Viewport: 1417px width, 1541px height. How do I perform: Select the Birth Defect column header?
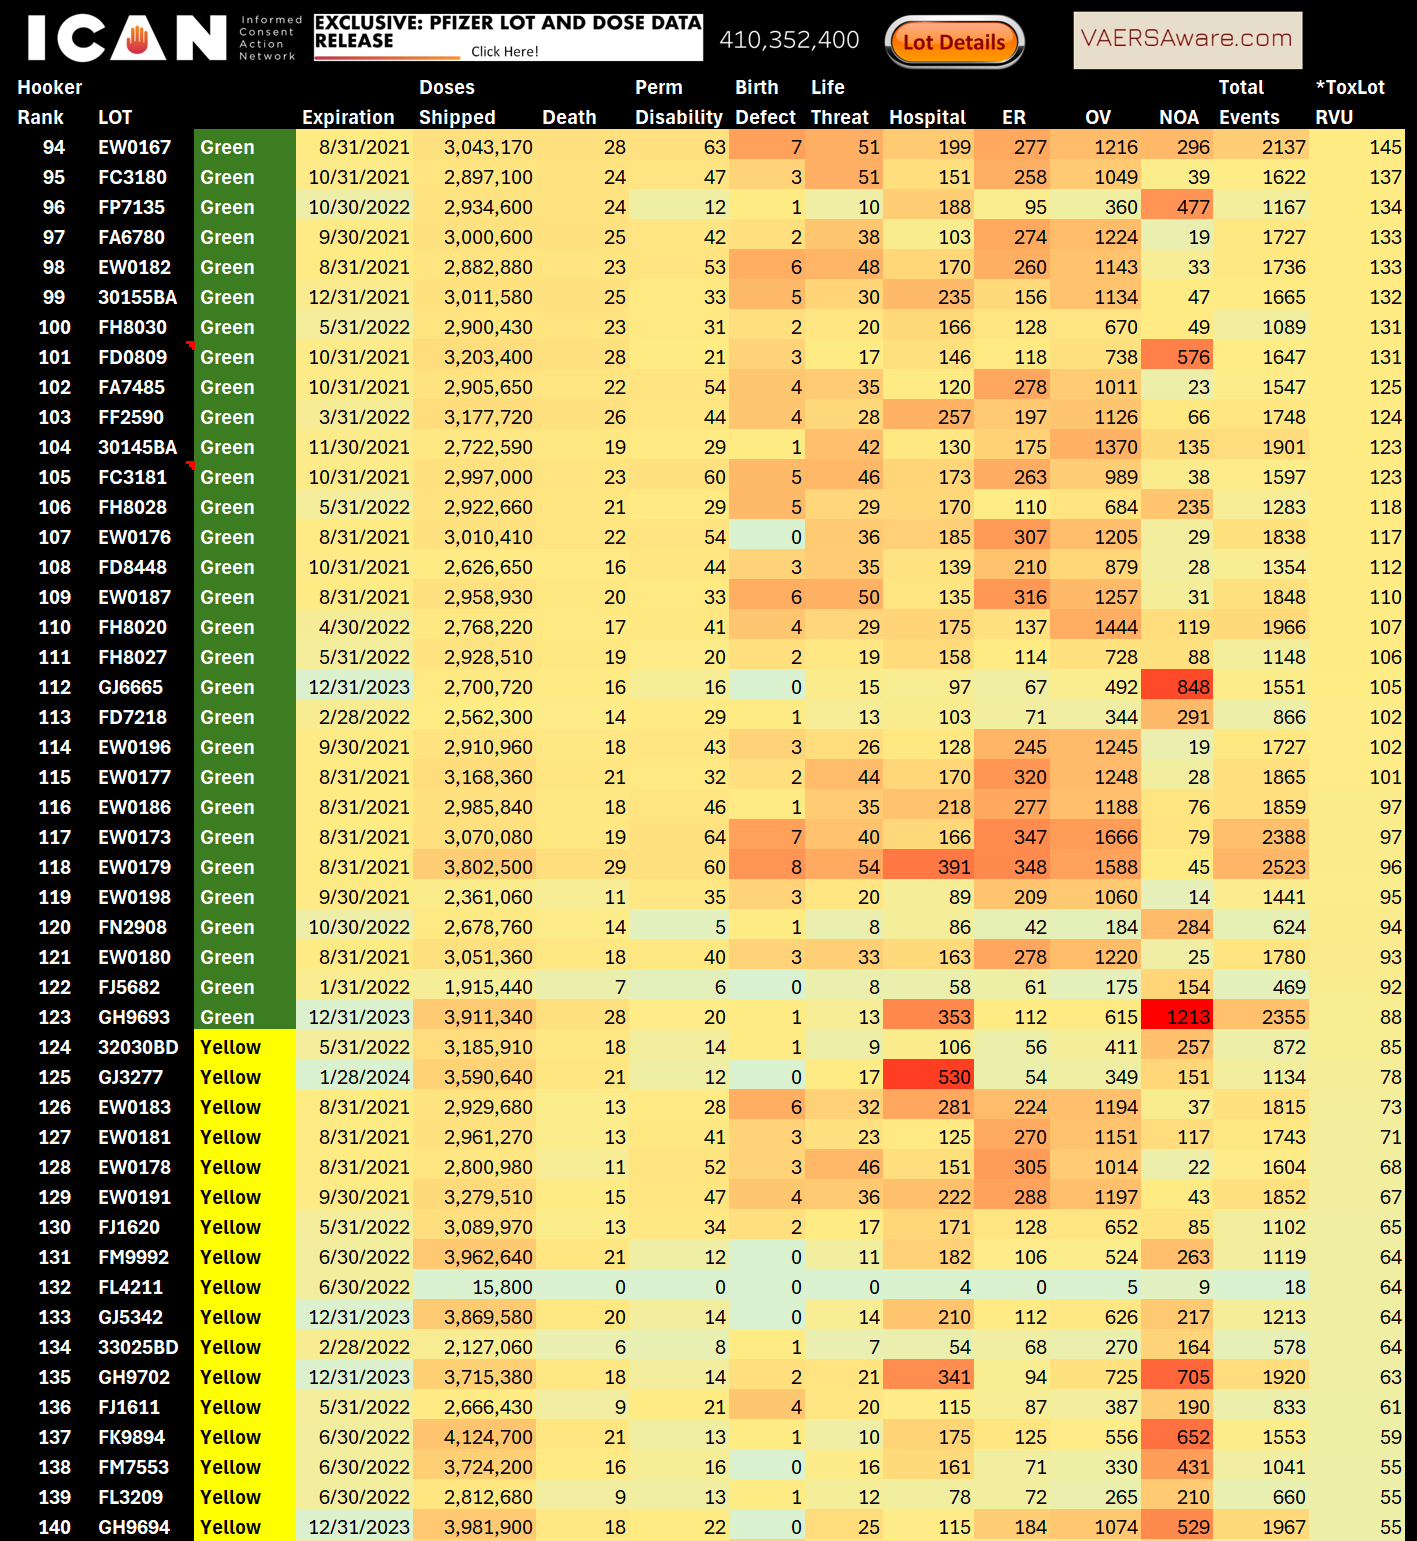[765, 102]
